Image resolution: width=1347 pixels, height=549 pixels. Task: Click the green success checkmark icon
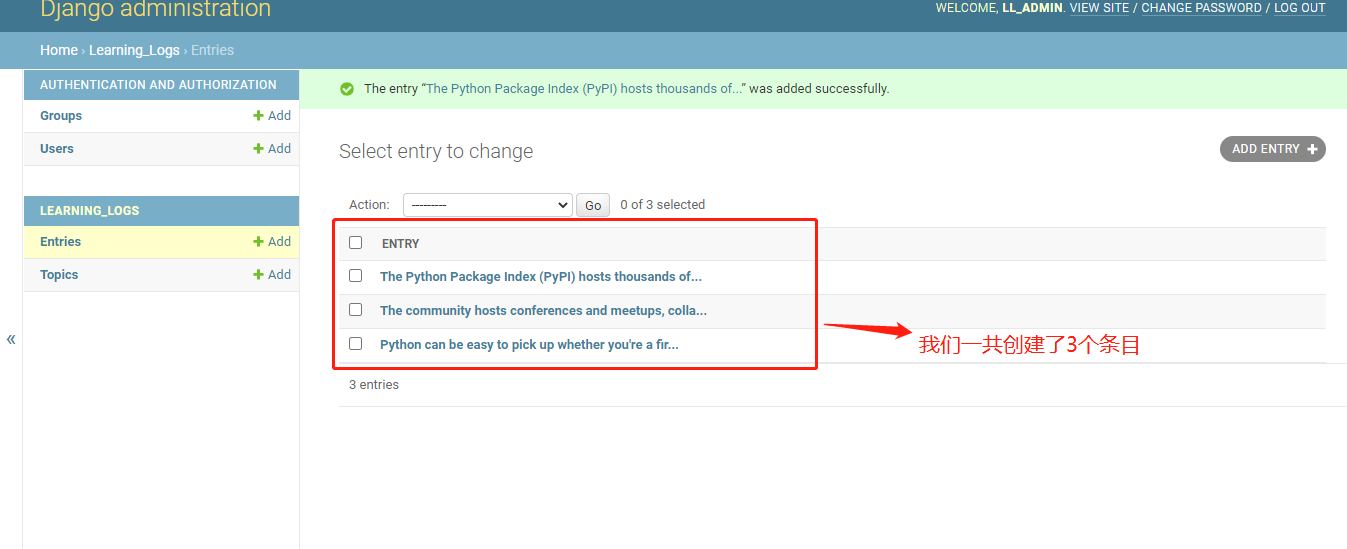click(x=347, y=89)
